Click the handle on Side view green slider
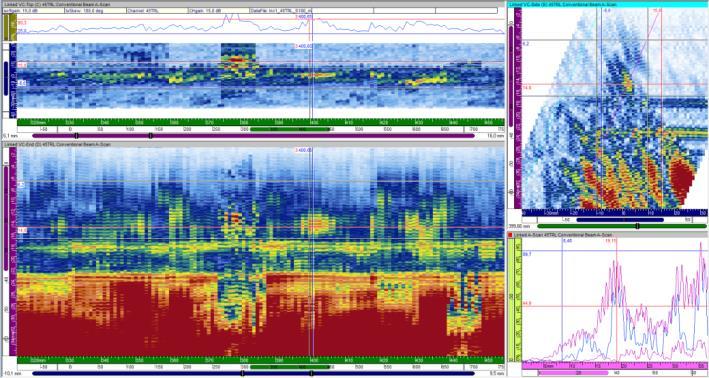The height and width of the screenshot is (378, 709). 637,226
